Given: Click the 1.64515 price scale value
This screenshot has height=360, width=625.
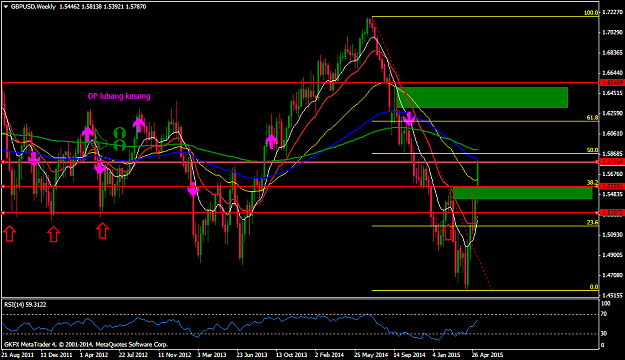Looking at the screenshot, I should pos(613,93).
